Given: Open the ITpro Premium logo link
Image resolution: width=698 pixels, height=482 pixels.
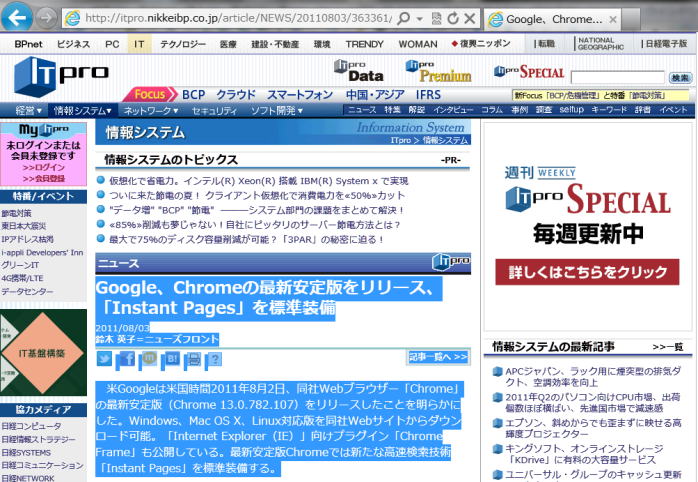Looking at the screenshot, I should tap(438, 72).
